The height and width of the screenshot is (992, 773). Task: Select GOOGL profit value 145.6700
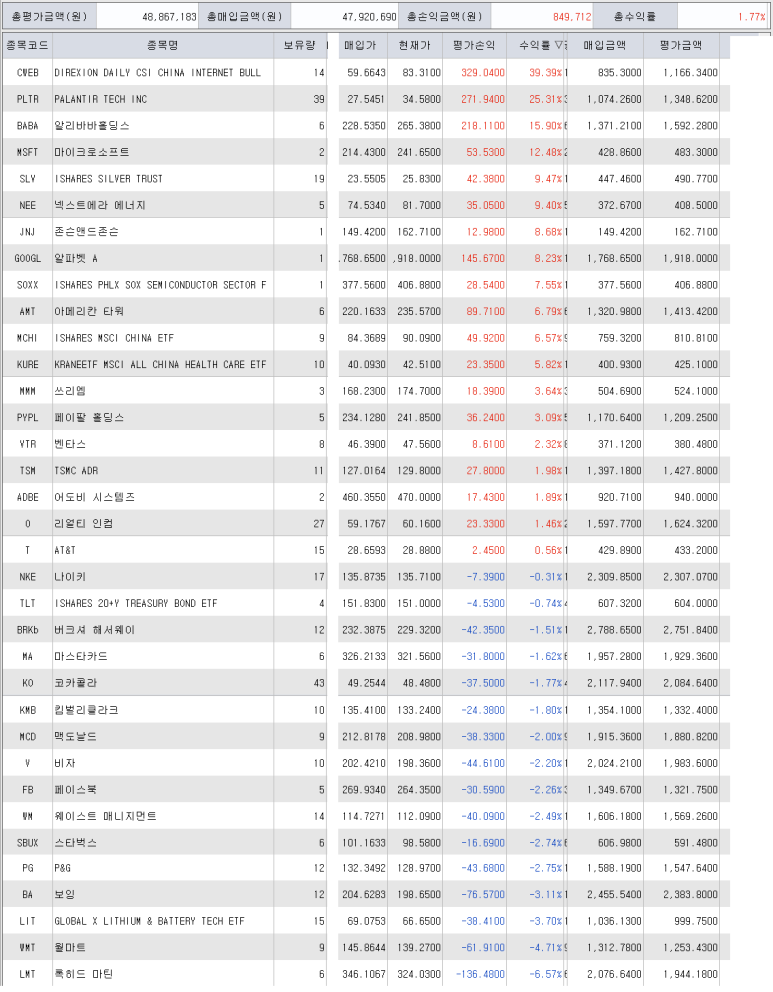coord(483,259)
